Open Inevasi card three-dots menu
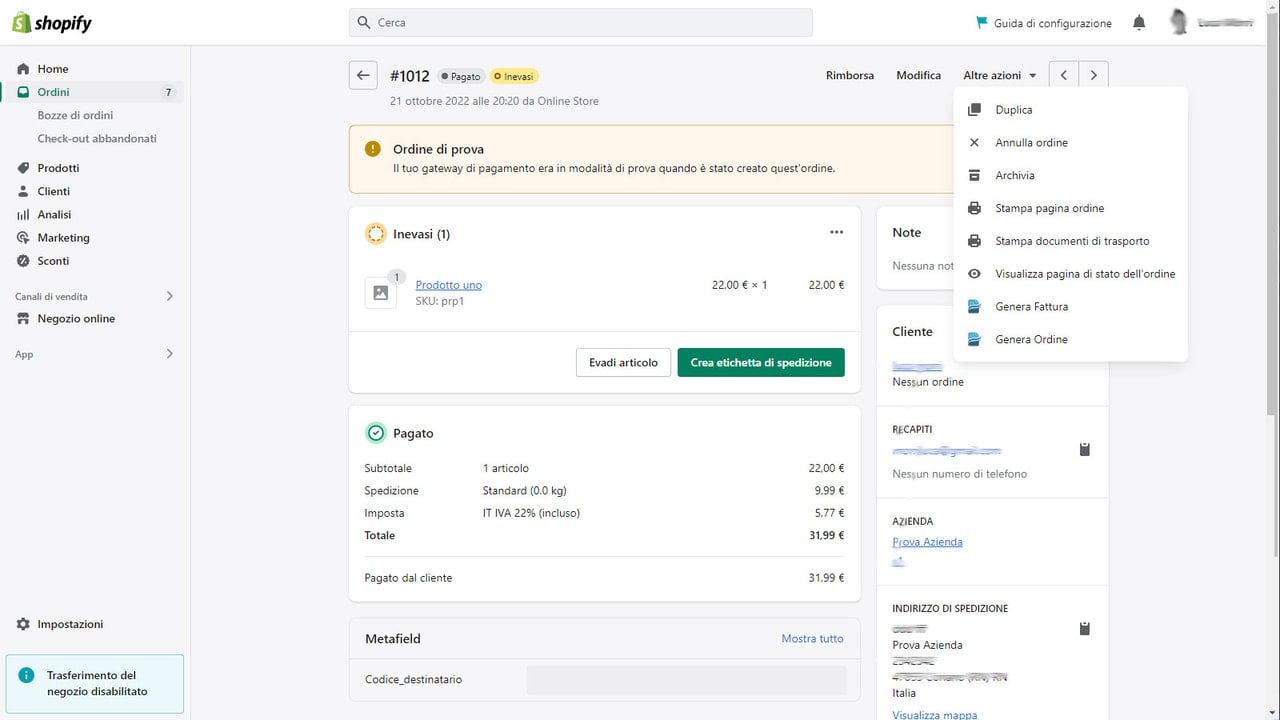This screenshot has height=720, width=1280. click(837, 232)
